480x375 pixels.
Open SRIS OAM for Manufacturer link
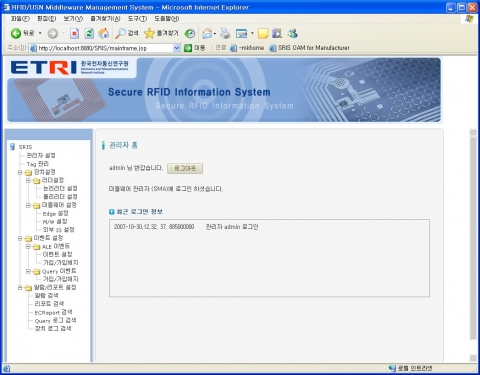pyautogui.click(x=310, y=48)
